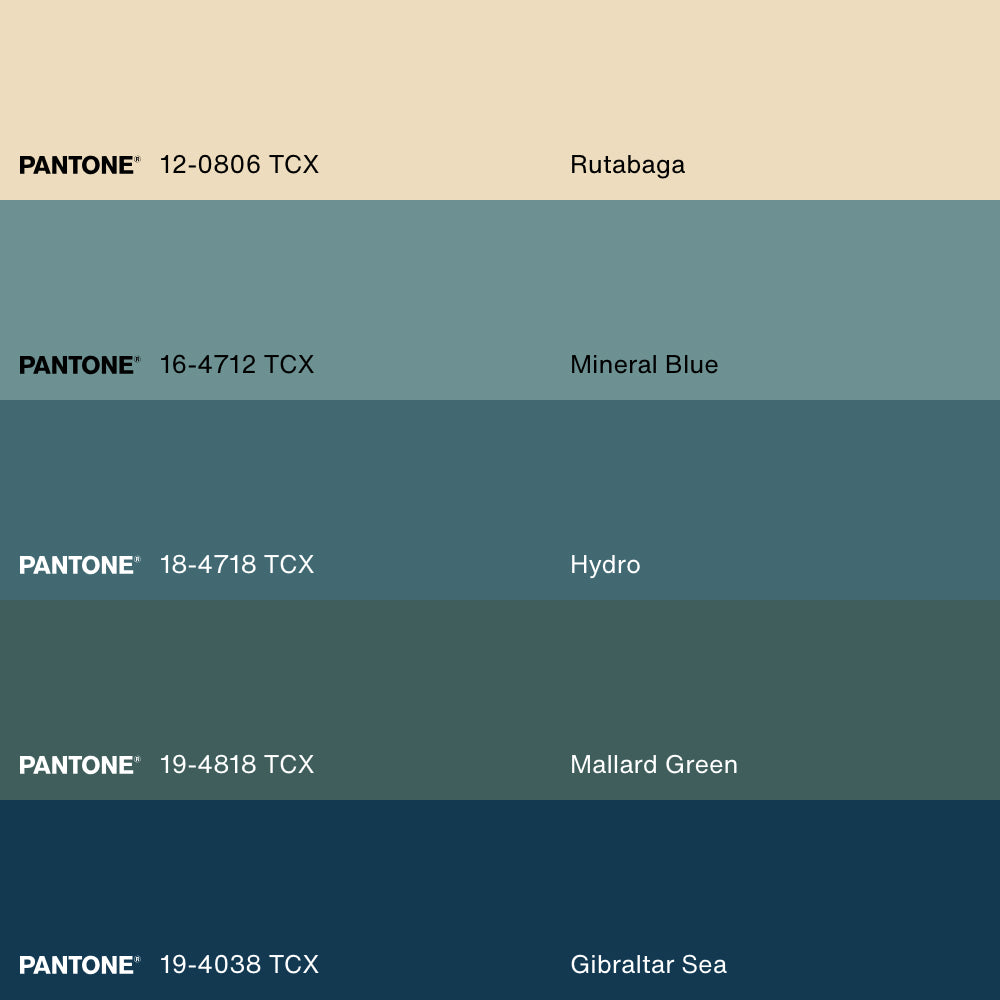Click the Hydro color name label
Screen dimensions: 1000x1000
(x=605, y=565)
